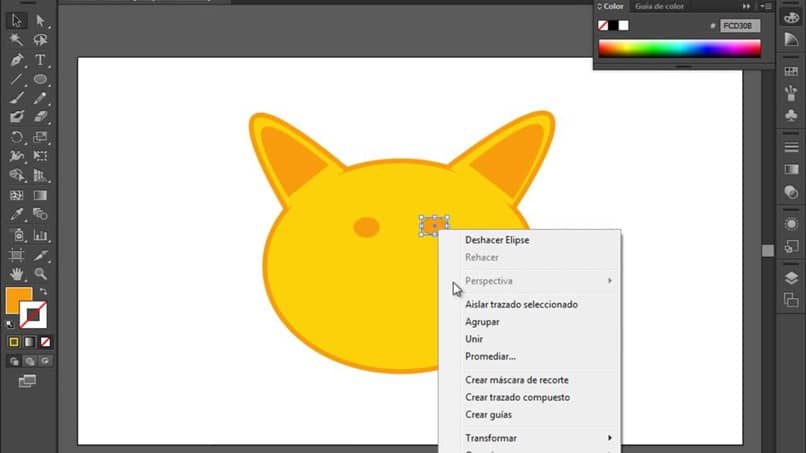
Task: Enable Draw Behind mode
Action: pos(30,361)
